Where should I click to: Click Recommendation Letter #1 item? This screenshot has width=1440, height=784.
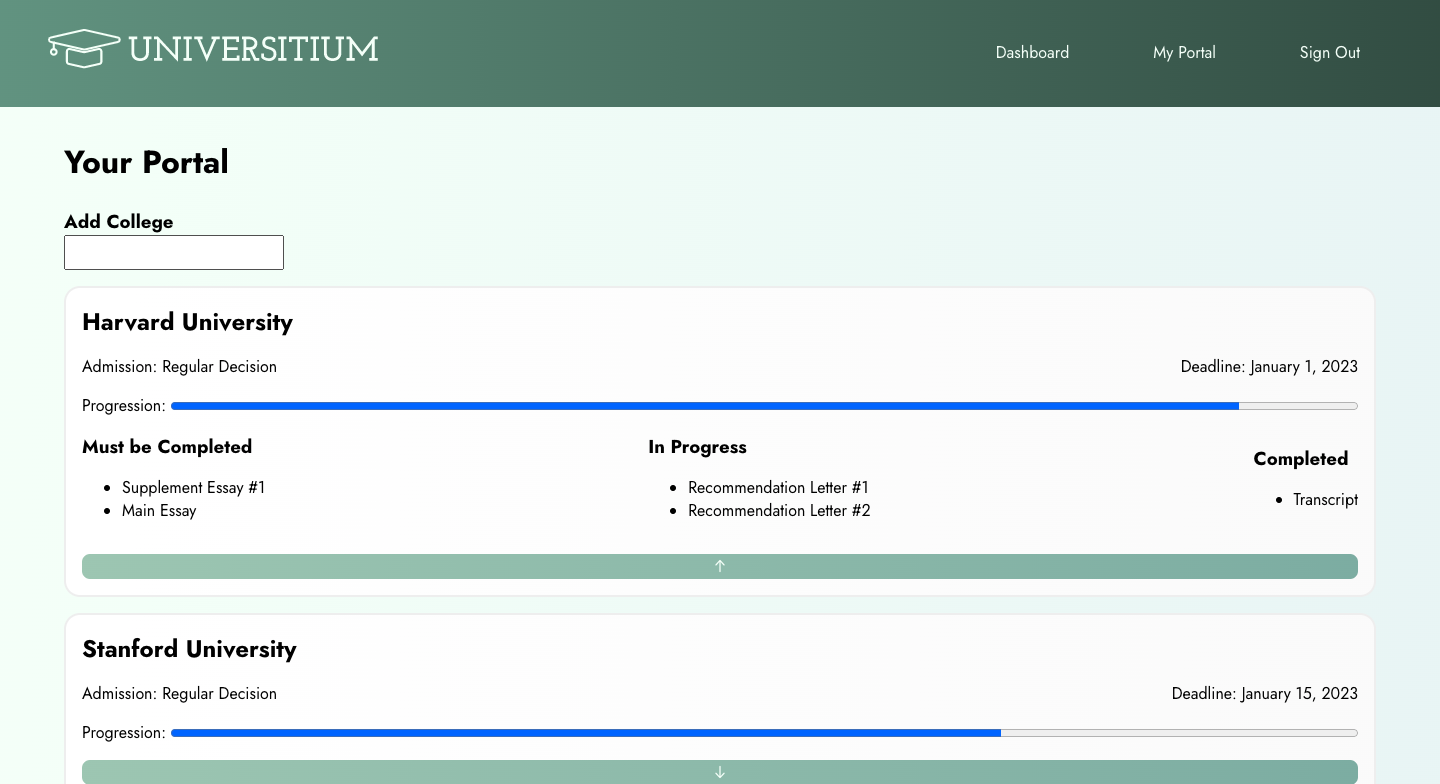[779, 488]
